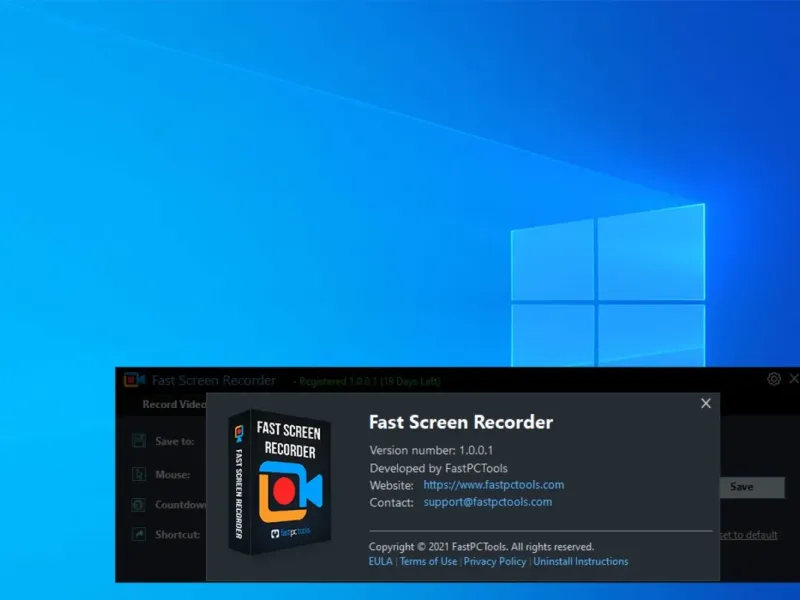Select the 'Developed by FastPCTools' text
Viewport: 800px width, 600px height.
tap(438, 468)
